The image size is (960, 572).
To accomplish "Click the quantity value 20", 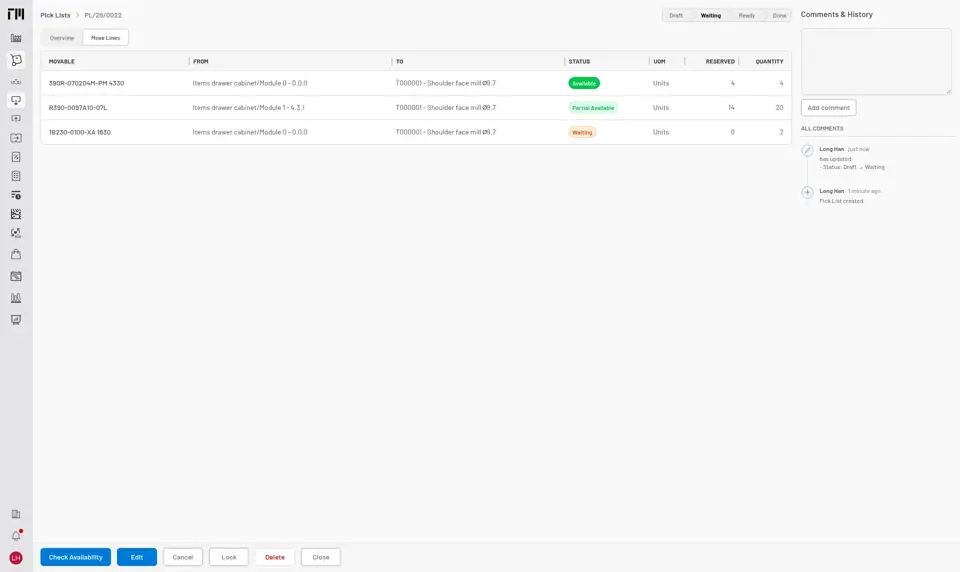I will (779, 108).
